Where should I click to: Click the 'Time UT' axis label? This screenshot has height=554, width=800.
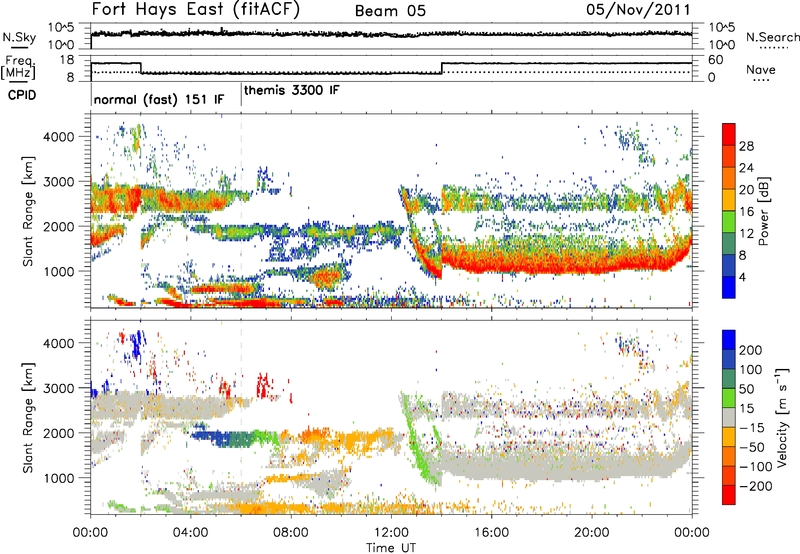[x=391, y=548]
